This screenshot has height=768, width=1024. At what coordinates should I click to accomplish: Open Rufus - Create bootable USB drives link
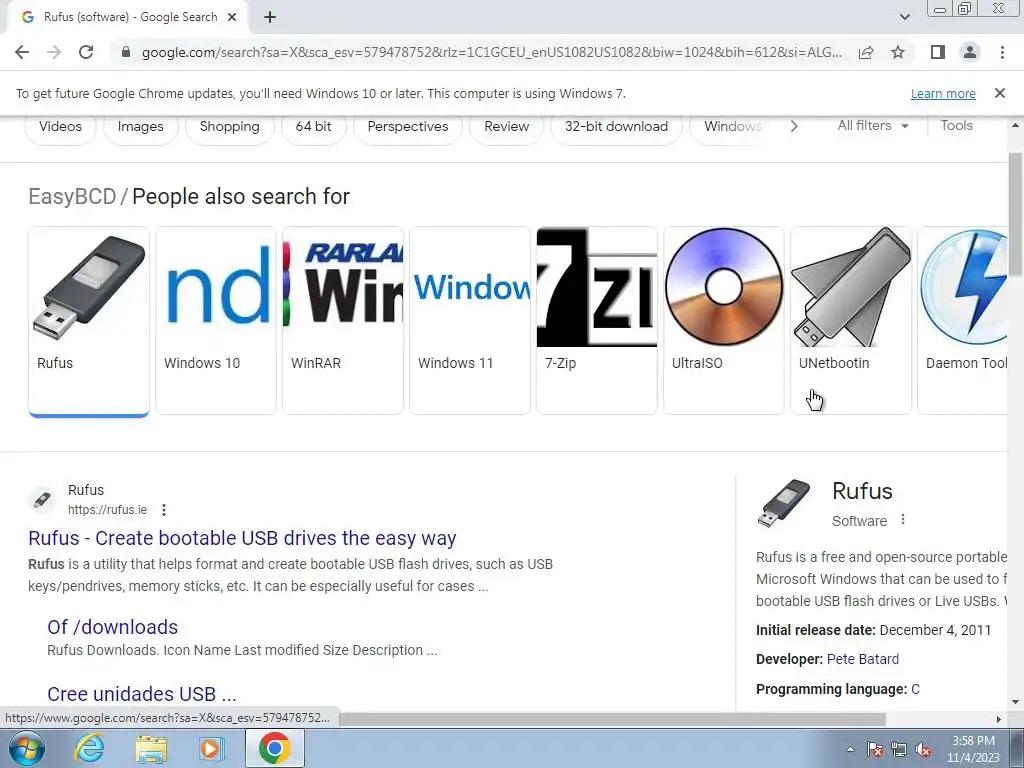tap(242, 538)
